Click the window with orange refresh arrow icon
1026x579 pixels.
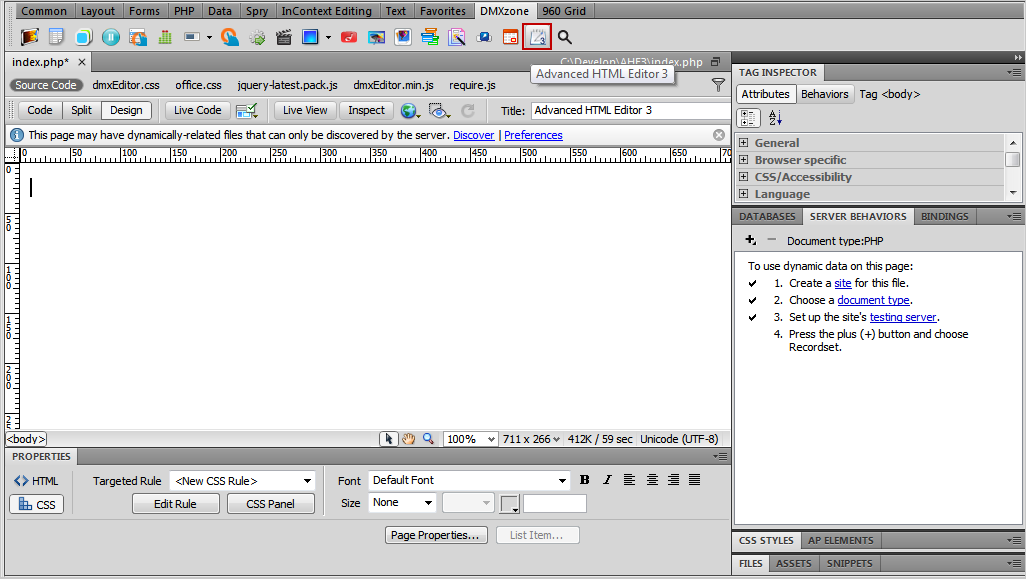(x=137, y=37)
